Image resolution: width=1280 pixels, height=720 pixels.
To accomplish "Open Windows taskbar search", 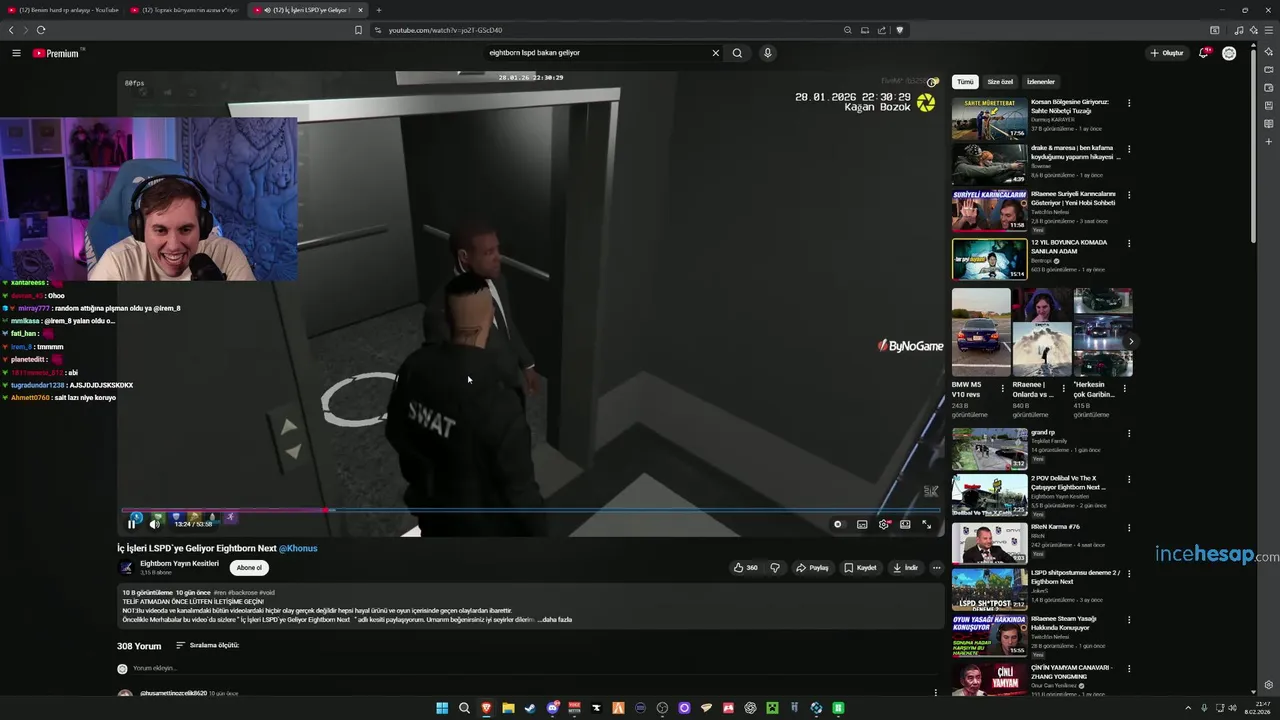I will [464, 708].
